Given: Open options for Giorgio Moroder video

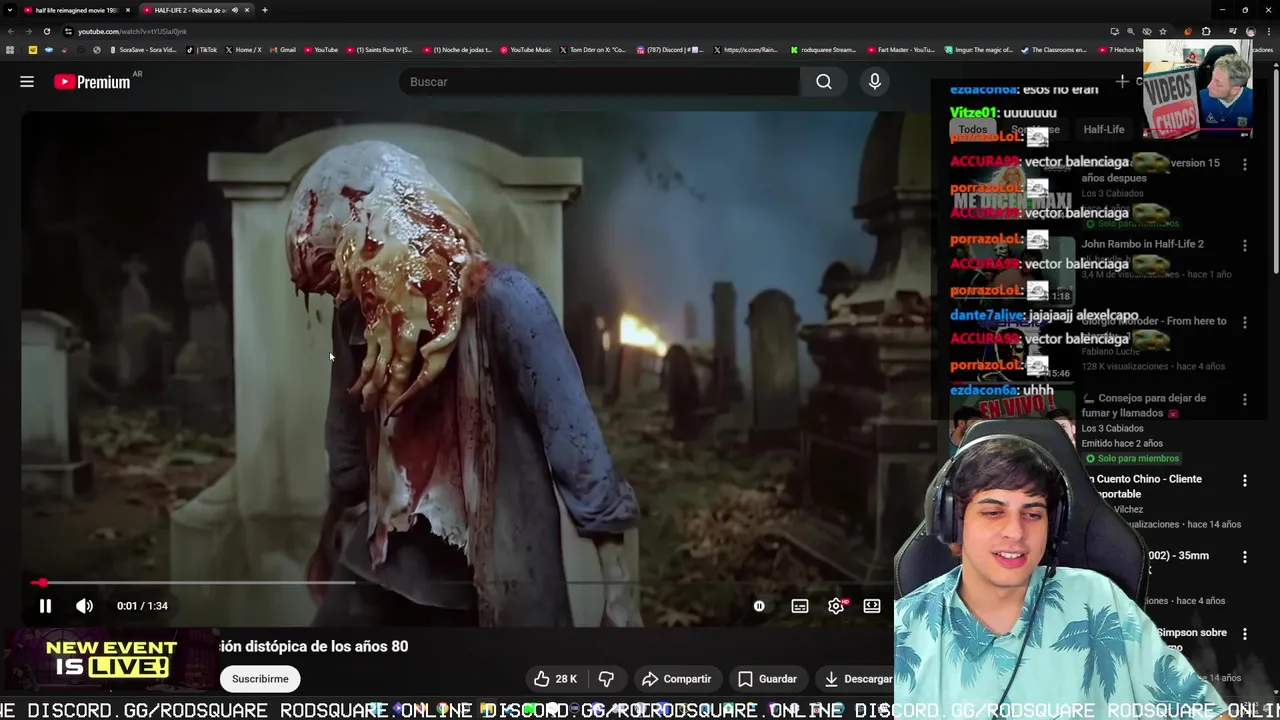Looking at the screenshot, I should [1245, 322].
